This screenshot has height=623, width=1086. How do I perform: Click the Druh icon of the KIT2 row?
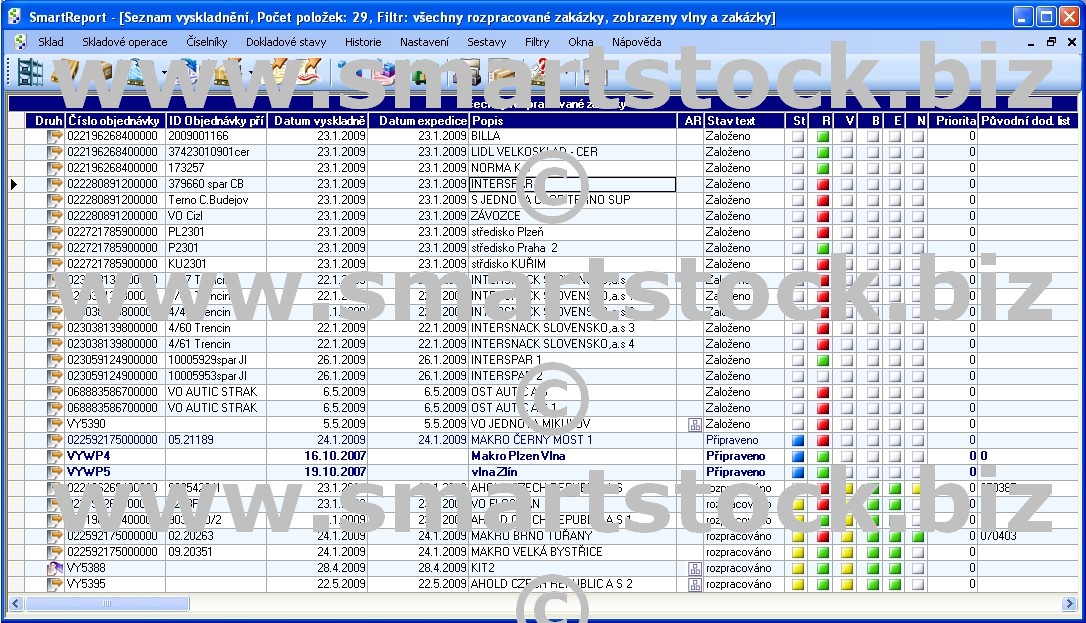click(x=55, y=568)
